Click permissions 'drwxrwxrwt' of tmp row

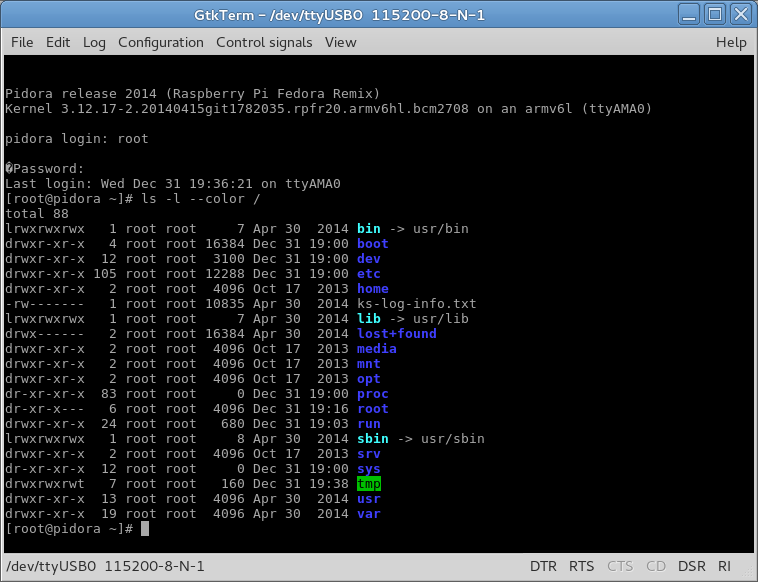point(44,483)
